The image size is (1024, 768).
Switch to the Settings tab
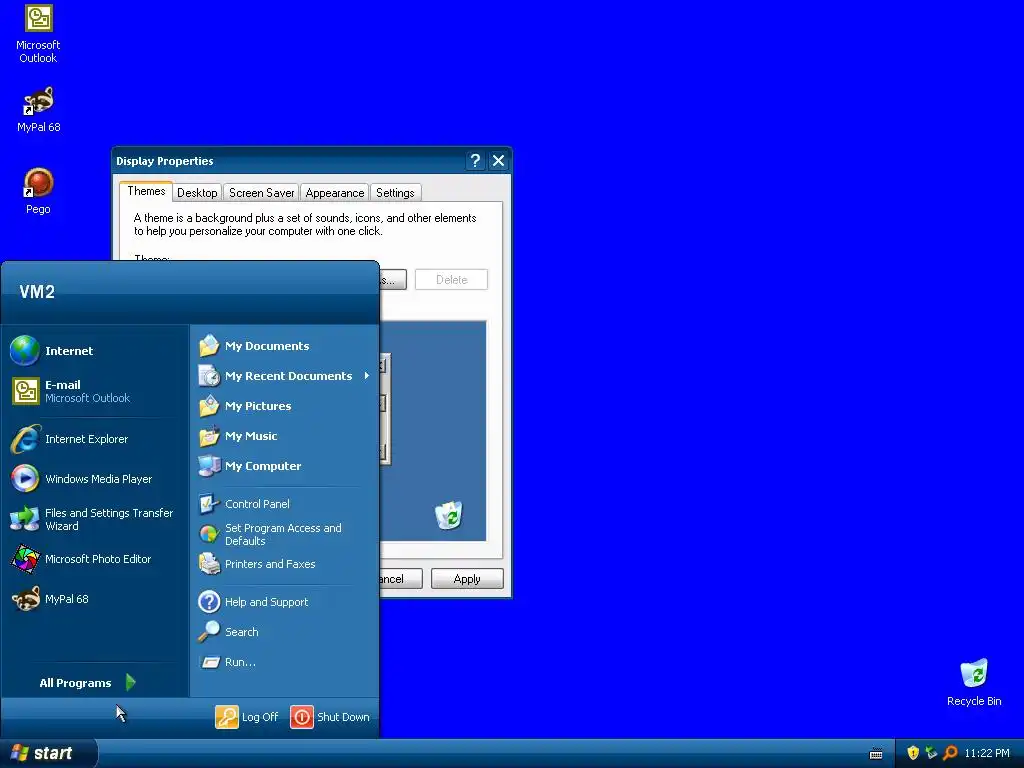click(395, 193)
